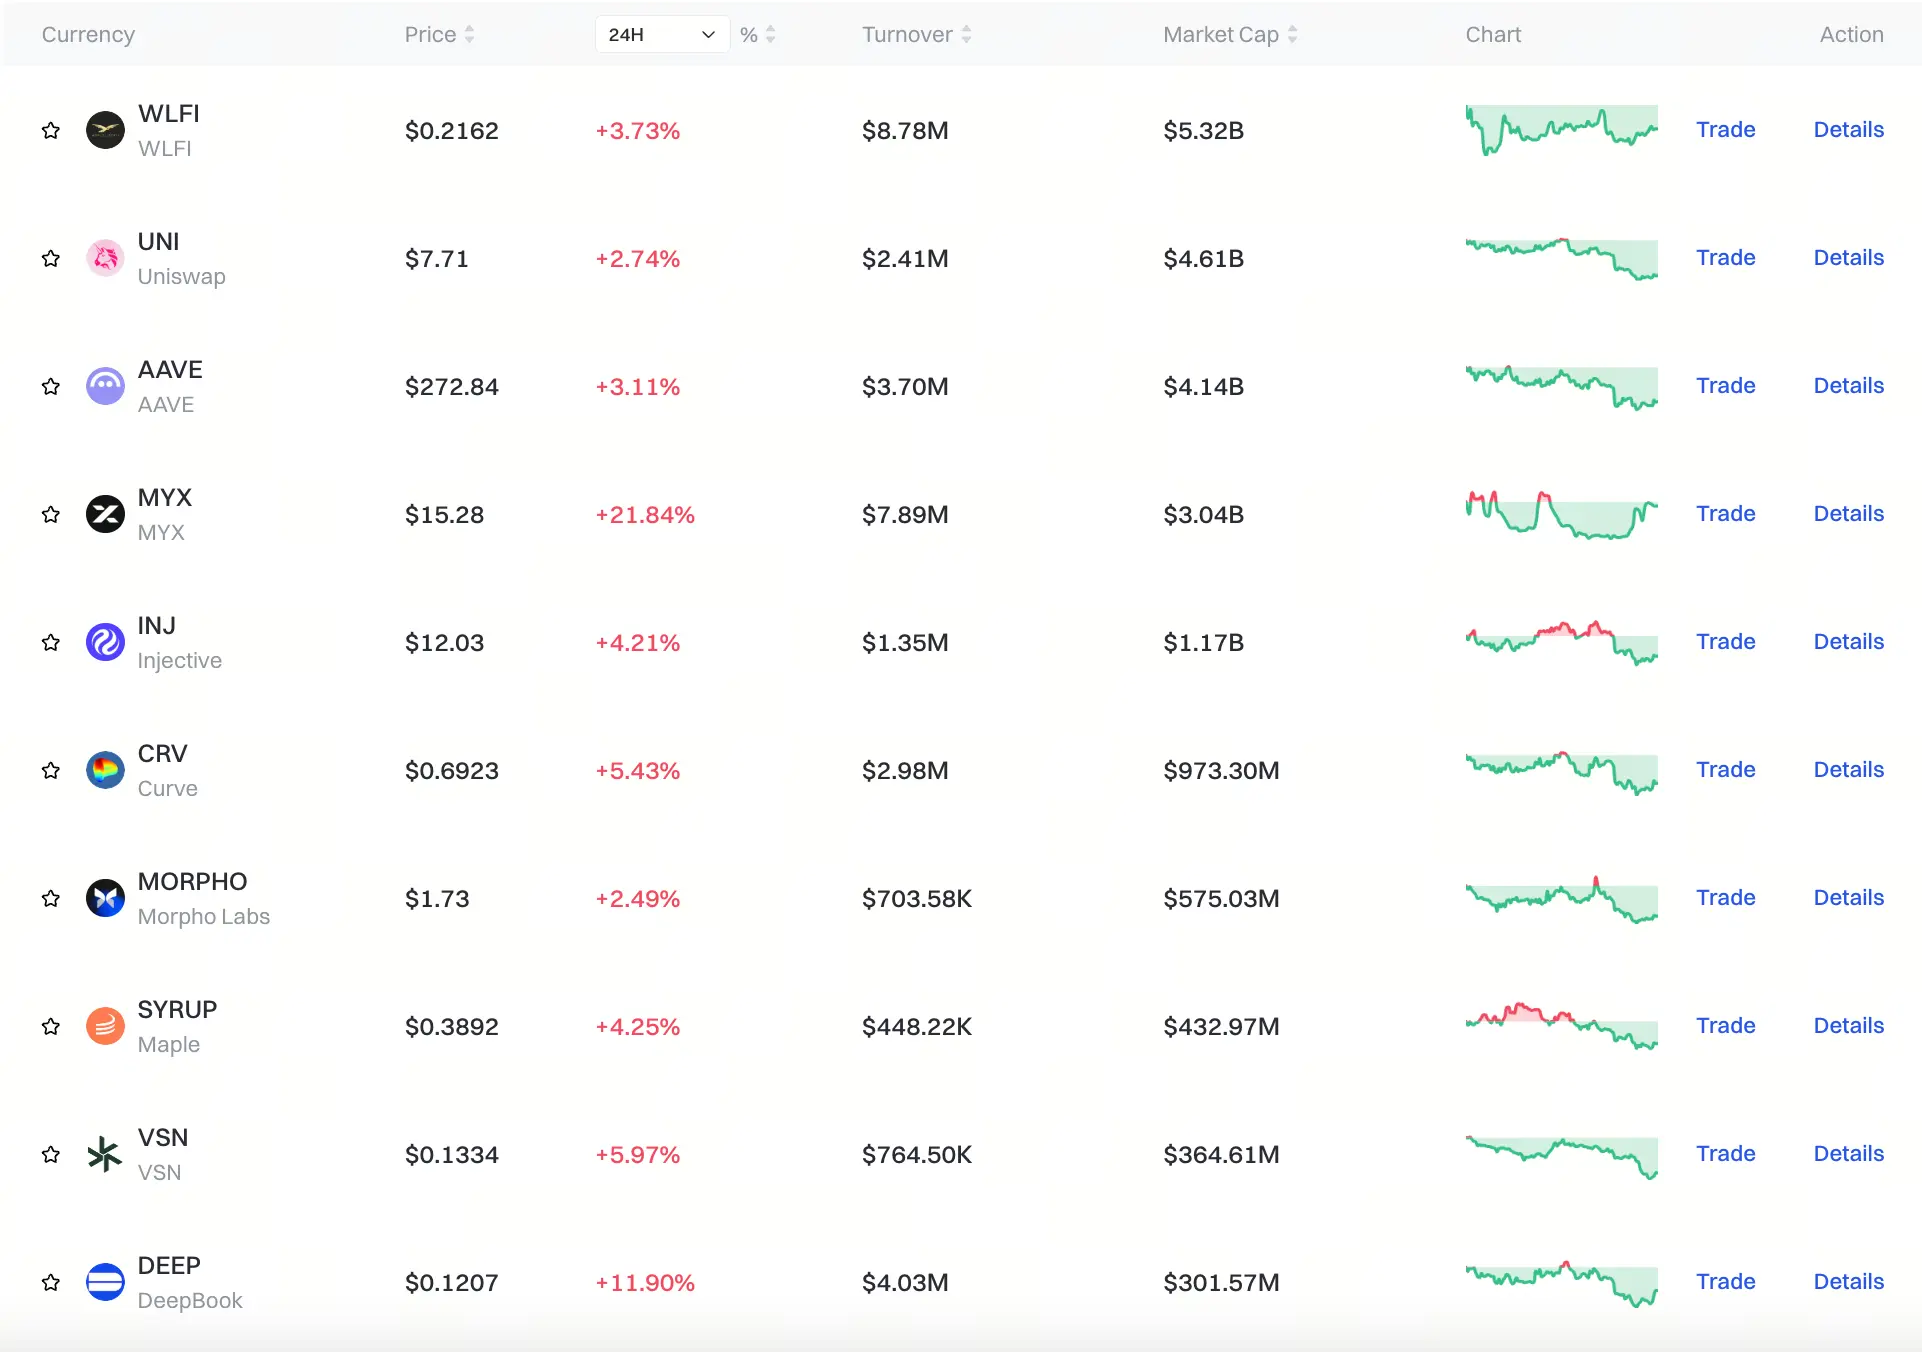The width and height of the screenshot is (1922, 1352).
Task: Open Details for MORPHO
Action: pos(1849,898)
